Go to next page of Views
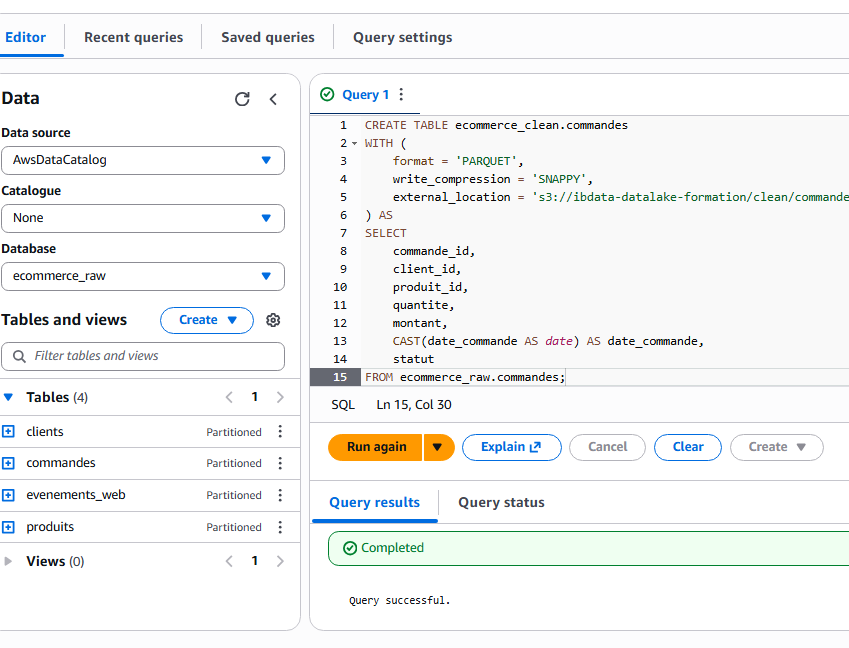This screenshot has width=849, height=648. point(280,561)
